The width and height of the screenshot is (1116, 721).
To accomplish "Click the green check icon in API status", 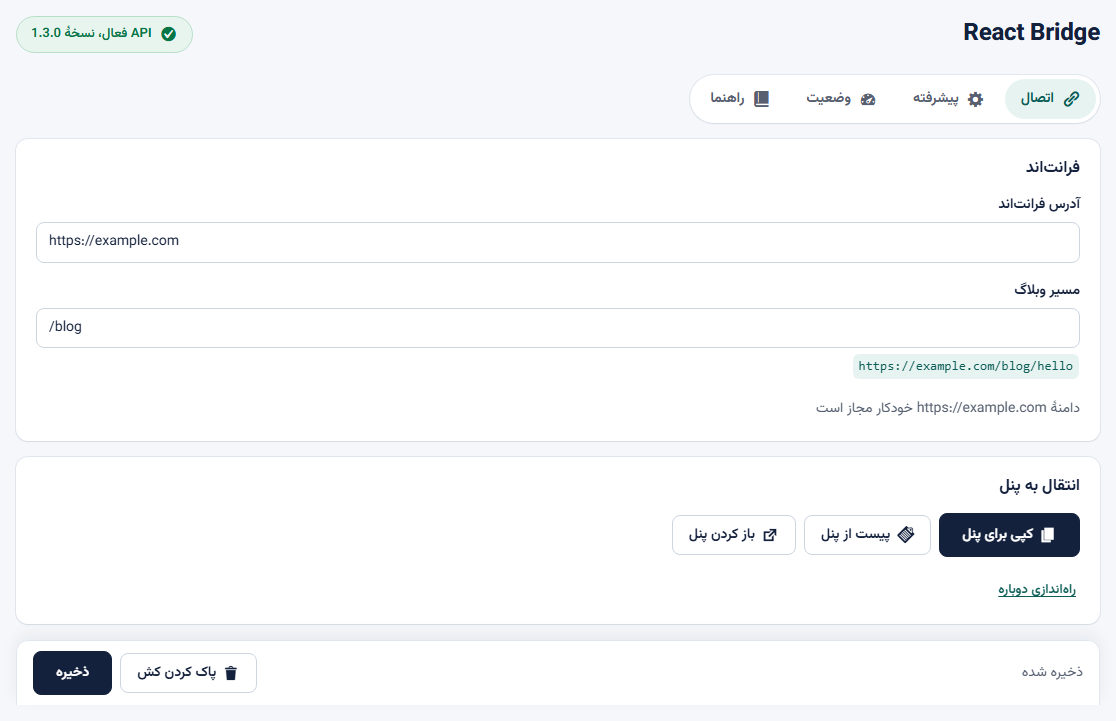I will point(169,34).
